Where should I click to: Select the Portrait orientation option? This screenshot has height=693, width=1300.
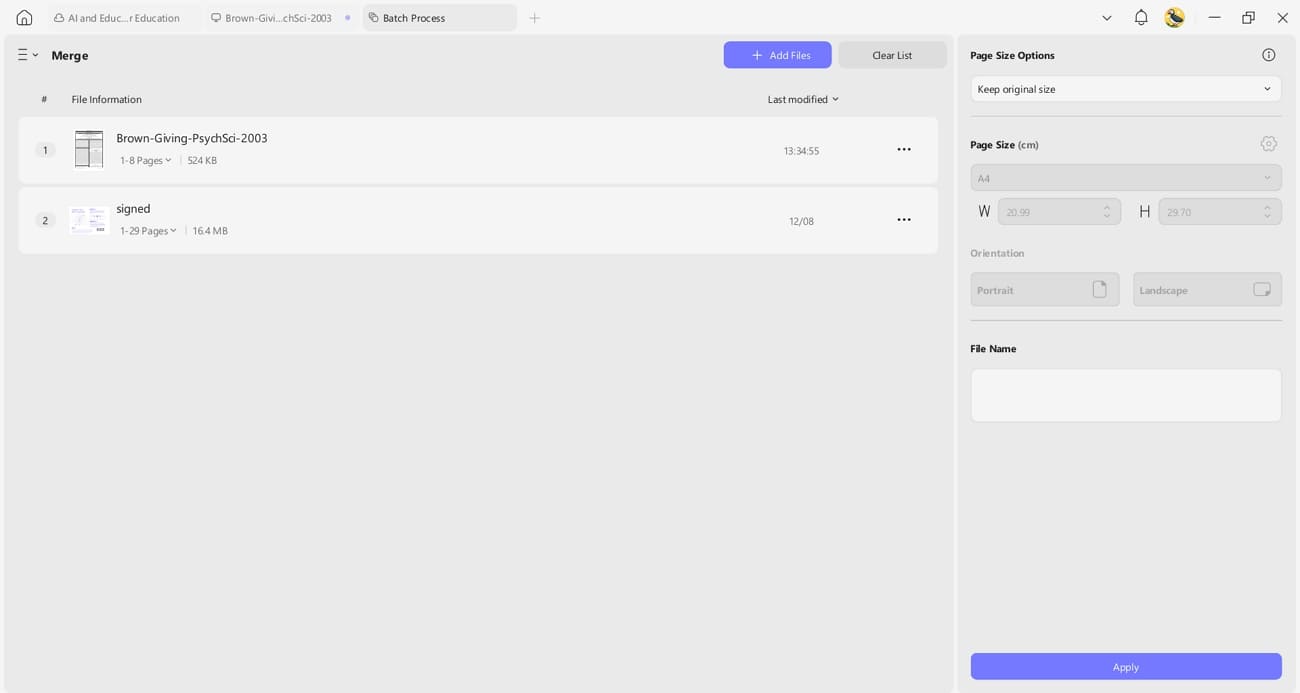(x=1045, y=290)
